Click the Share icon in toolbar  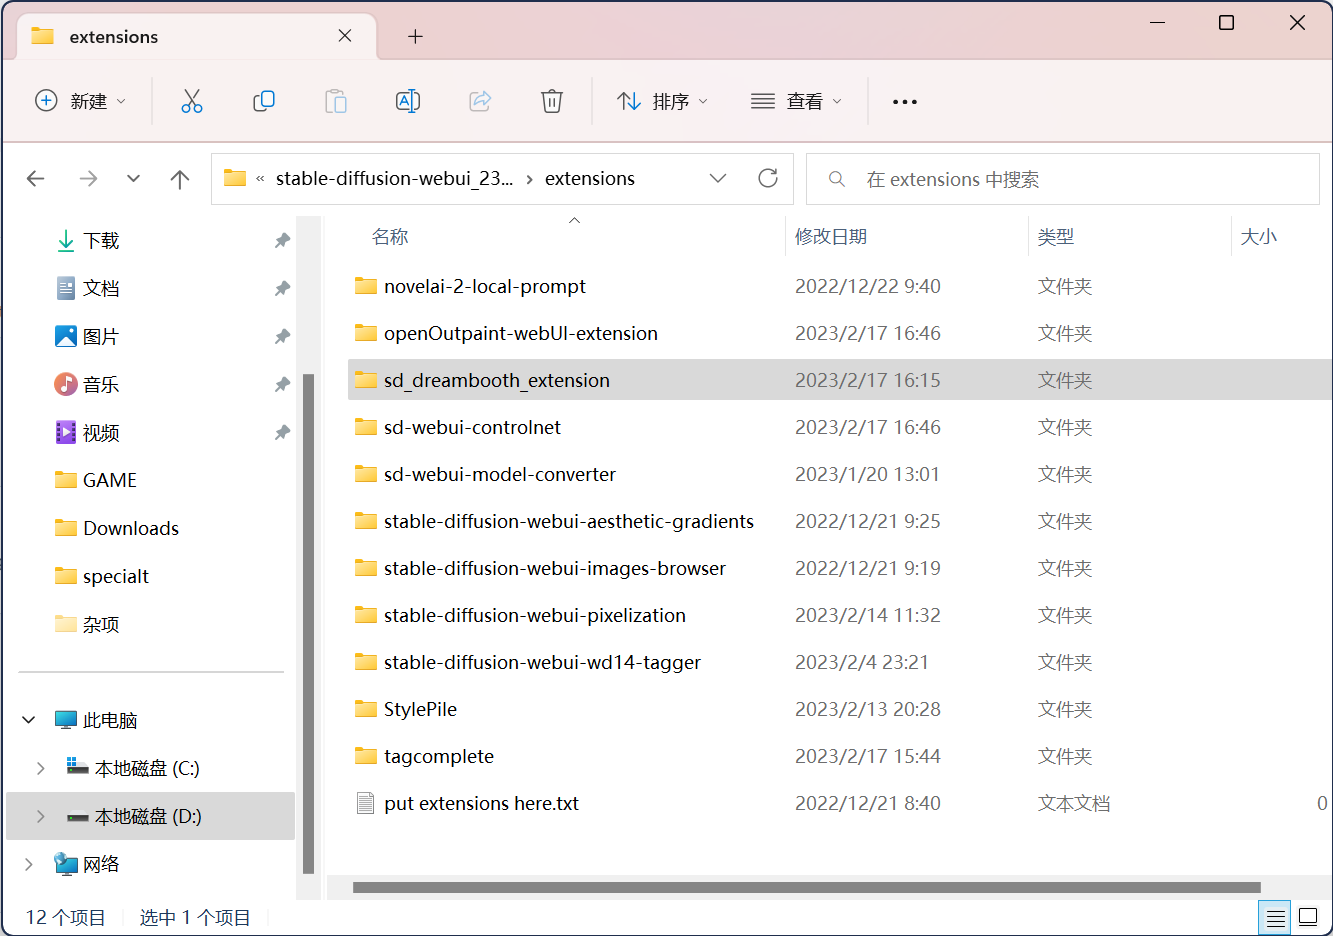coord(480,101)
